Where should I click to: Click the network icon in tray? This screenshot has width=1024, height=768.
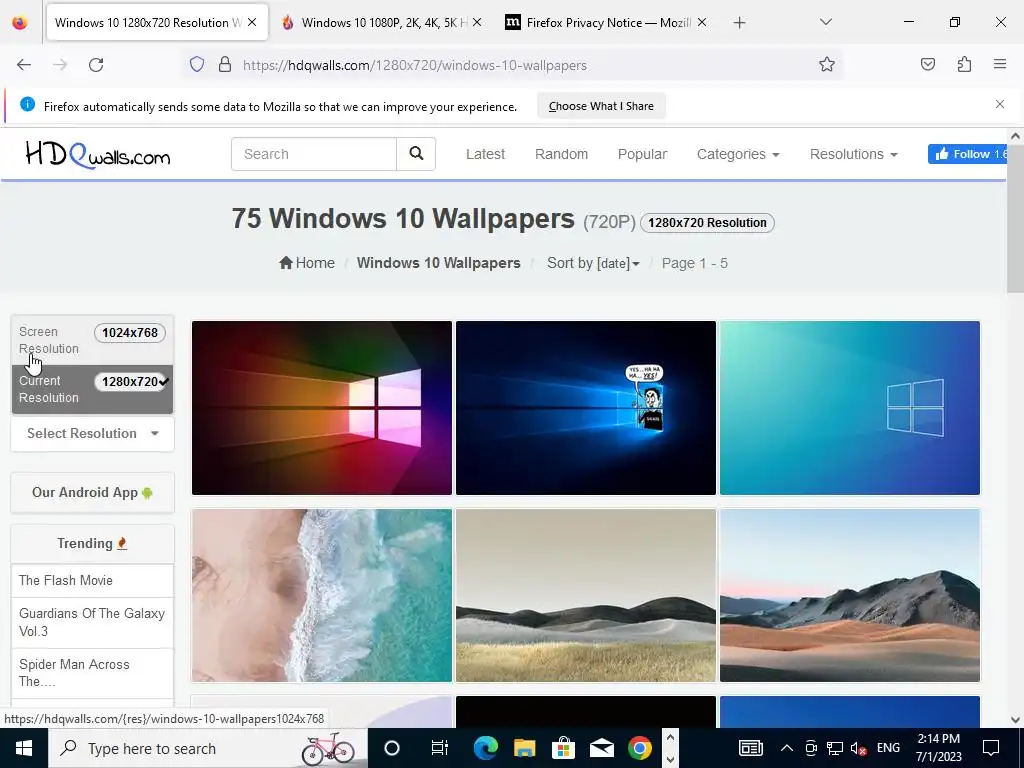tap(835, 748)
